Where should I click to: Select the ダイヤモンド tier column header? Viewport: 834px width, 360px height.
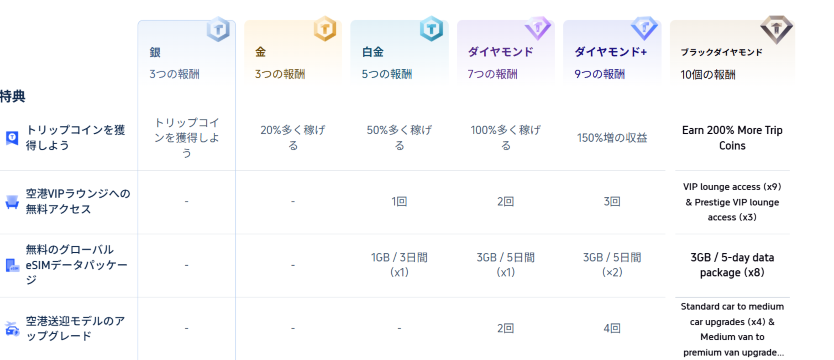point(505,52)
